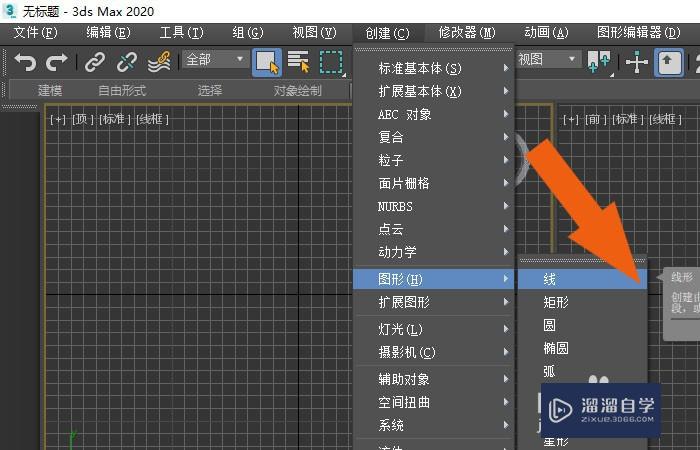This screenshot has width=700, height=450.
Task: Click the Create menu tear-off grip bar
Action: click(x=433, y=50)
